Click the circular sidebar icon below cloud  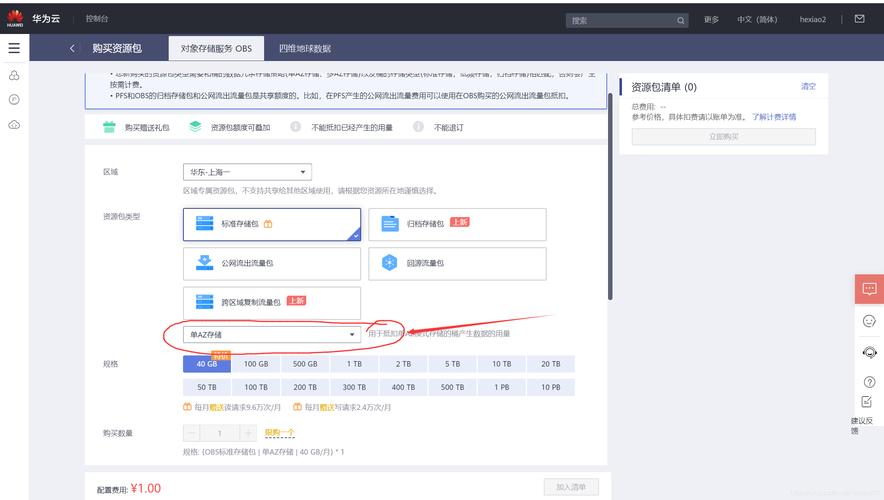point(14,100)
